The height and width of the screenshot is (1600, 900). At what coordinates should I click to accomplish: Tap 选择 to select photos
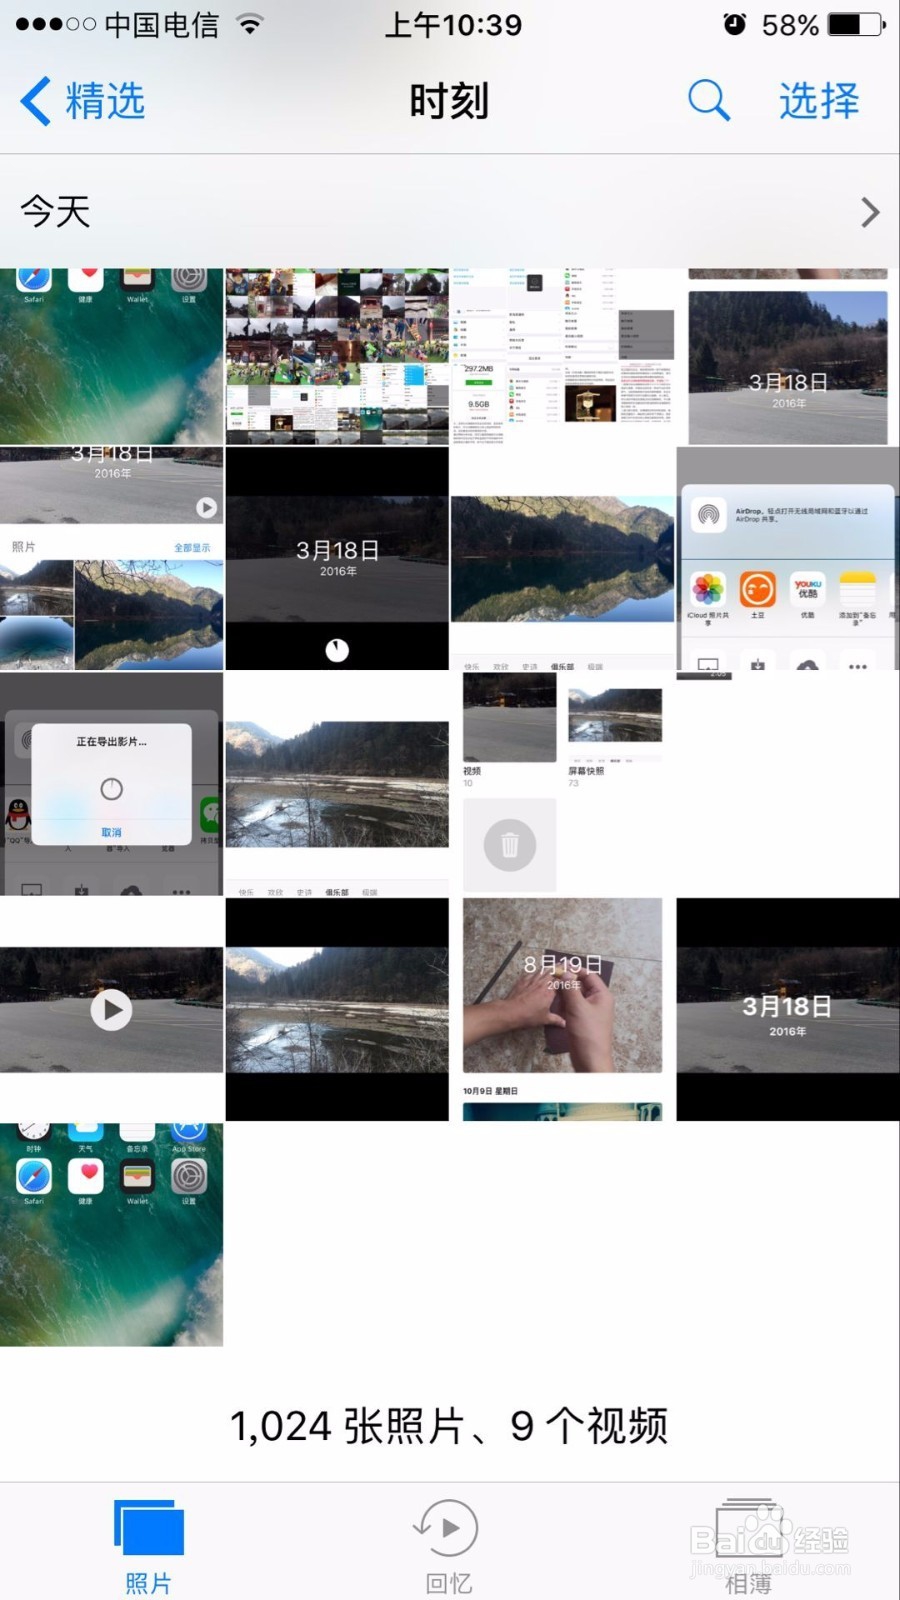point(818,101)
